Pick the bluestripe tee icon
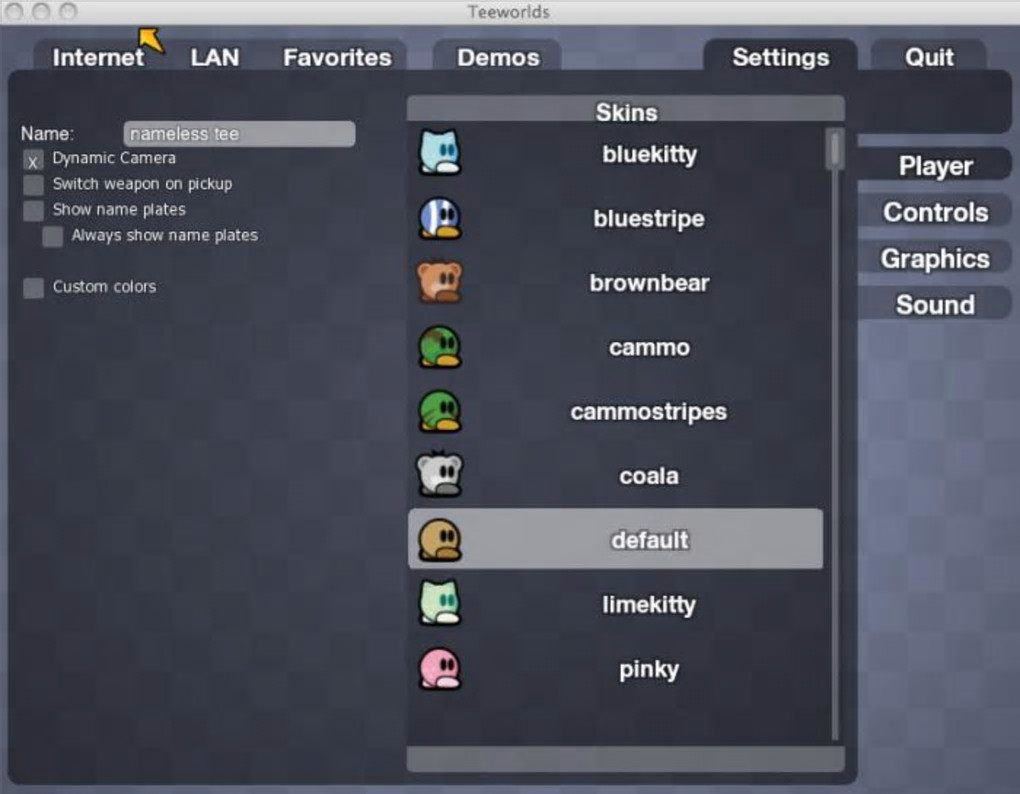The width and height of the screenshot is (1020, 794). (440, 218)
